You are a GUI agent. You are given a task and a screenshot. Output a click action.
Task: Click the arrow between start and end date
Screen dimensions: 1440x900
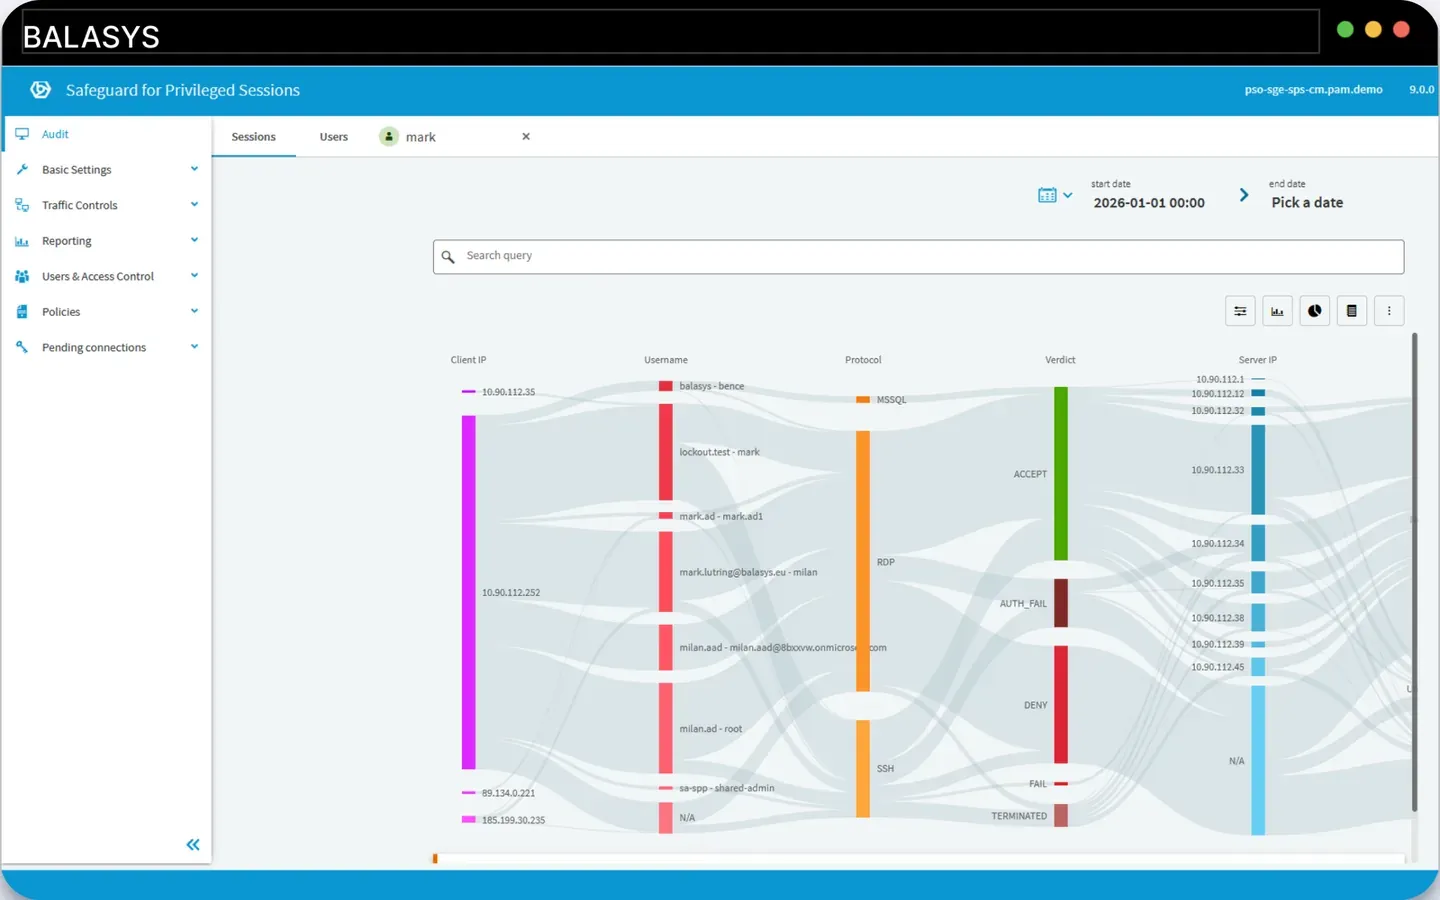click(x=1244, y=195)
